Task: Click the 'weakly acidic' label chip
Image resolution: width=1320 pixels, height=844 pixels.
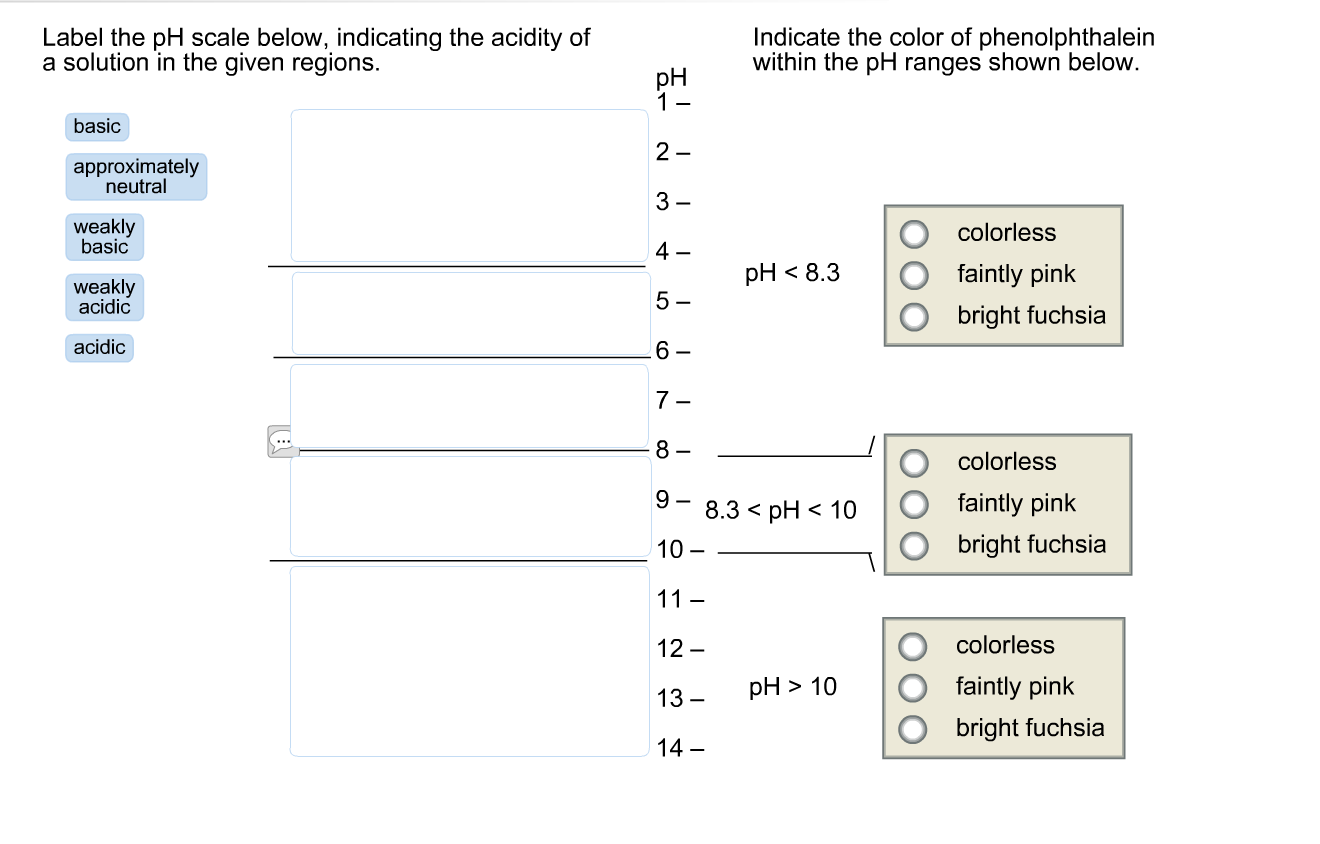Action: point(105,297)
